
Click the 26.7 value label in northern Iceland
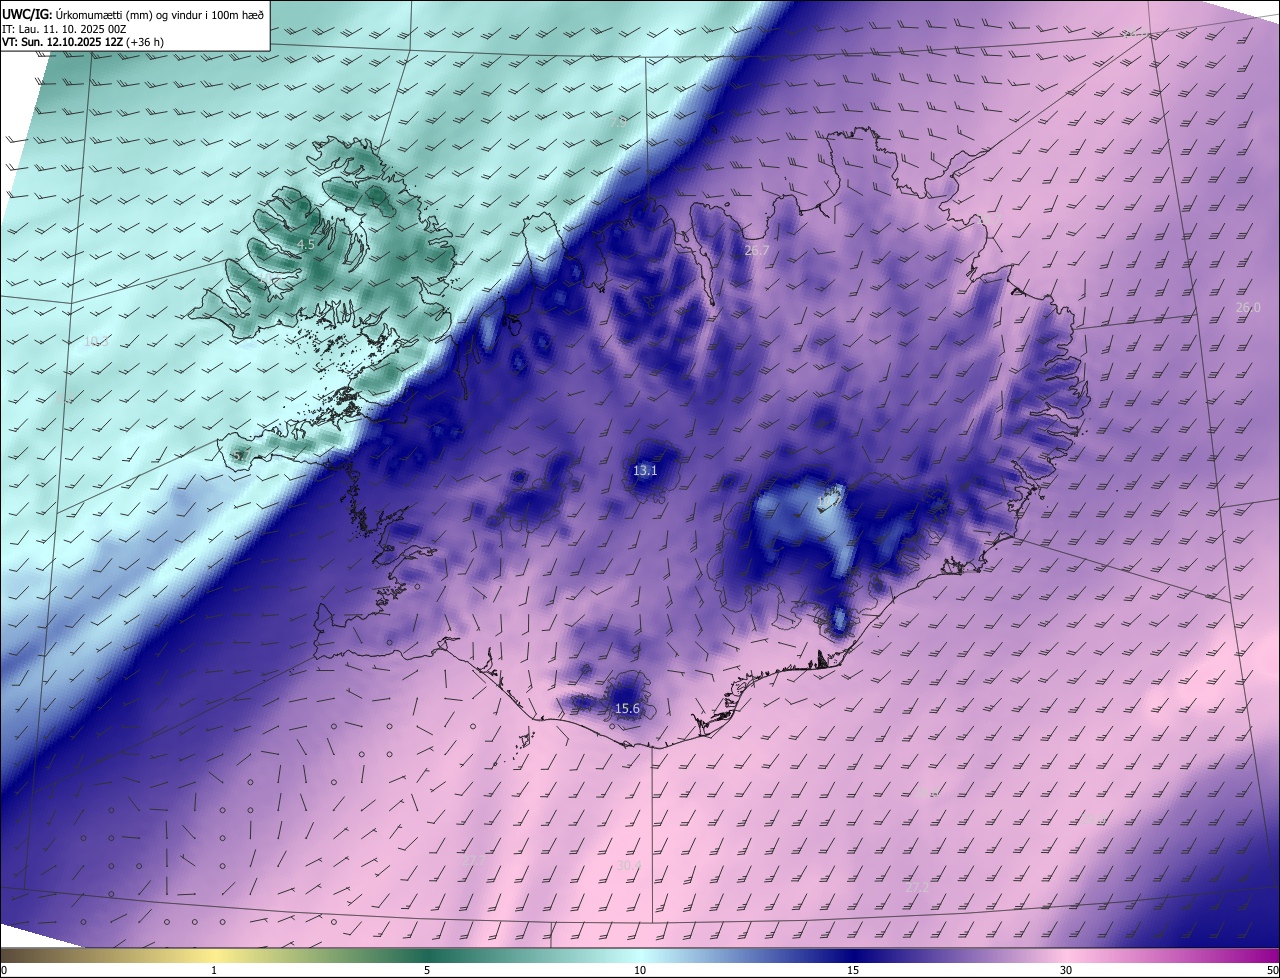coord(757,250)
